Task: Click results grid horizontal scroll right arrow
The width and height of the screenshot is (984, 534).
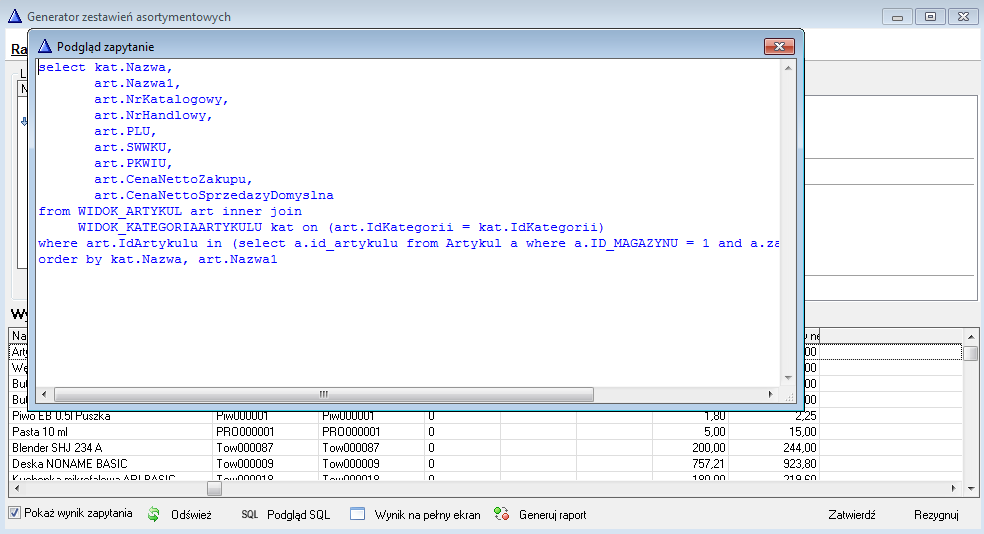Action: coord(954,488)
